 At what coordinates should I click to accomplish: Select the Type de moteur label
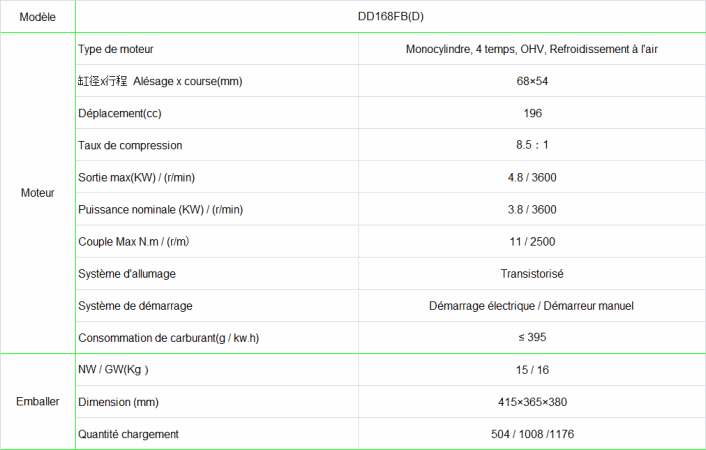[x=116, y=49]
